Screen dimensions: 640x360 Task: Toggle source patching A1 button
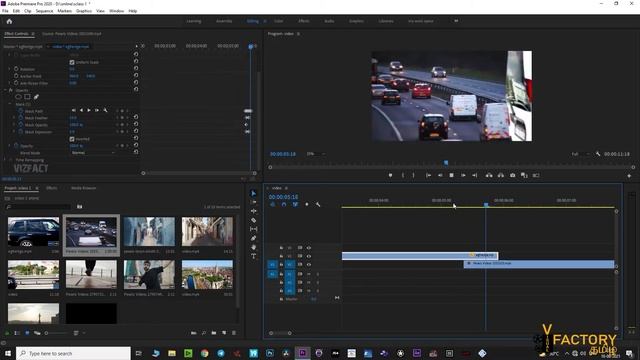point(272,273)
